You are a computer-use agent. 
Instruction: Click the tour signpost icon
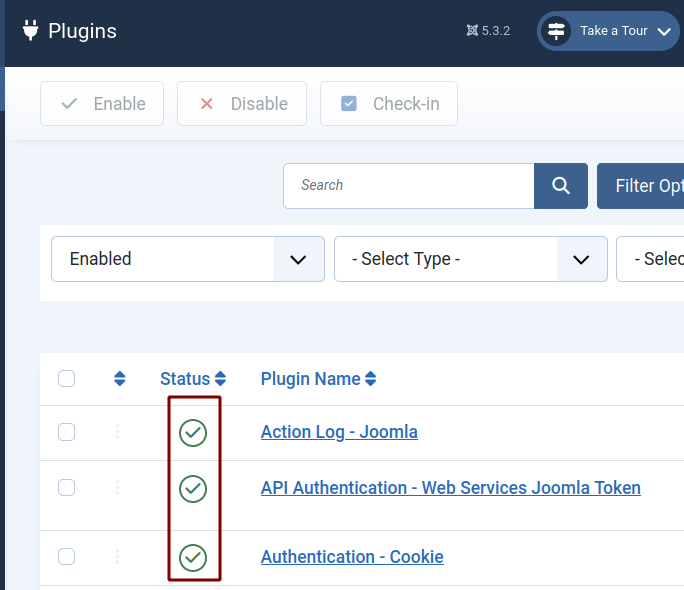click(x=556, y=31)
